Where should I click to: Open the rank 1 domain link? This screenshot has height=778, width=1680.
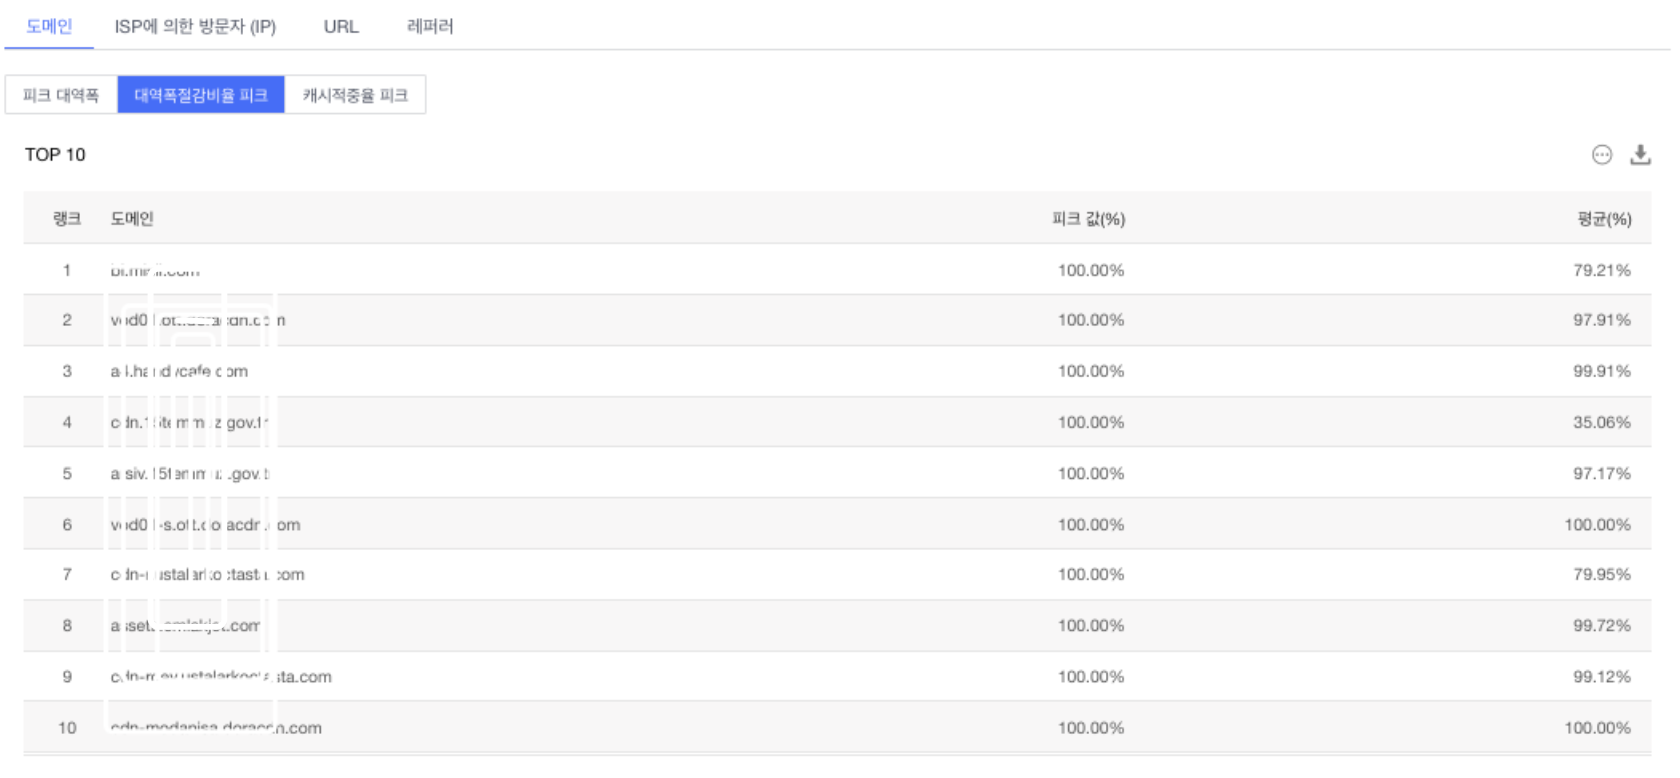point(155,271)
